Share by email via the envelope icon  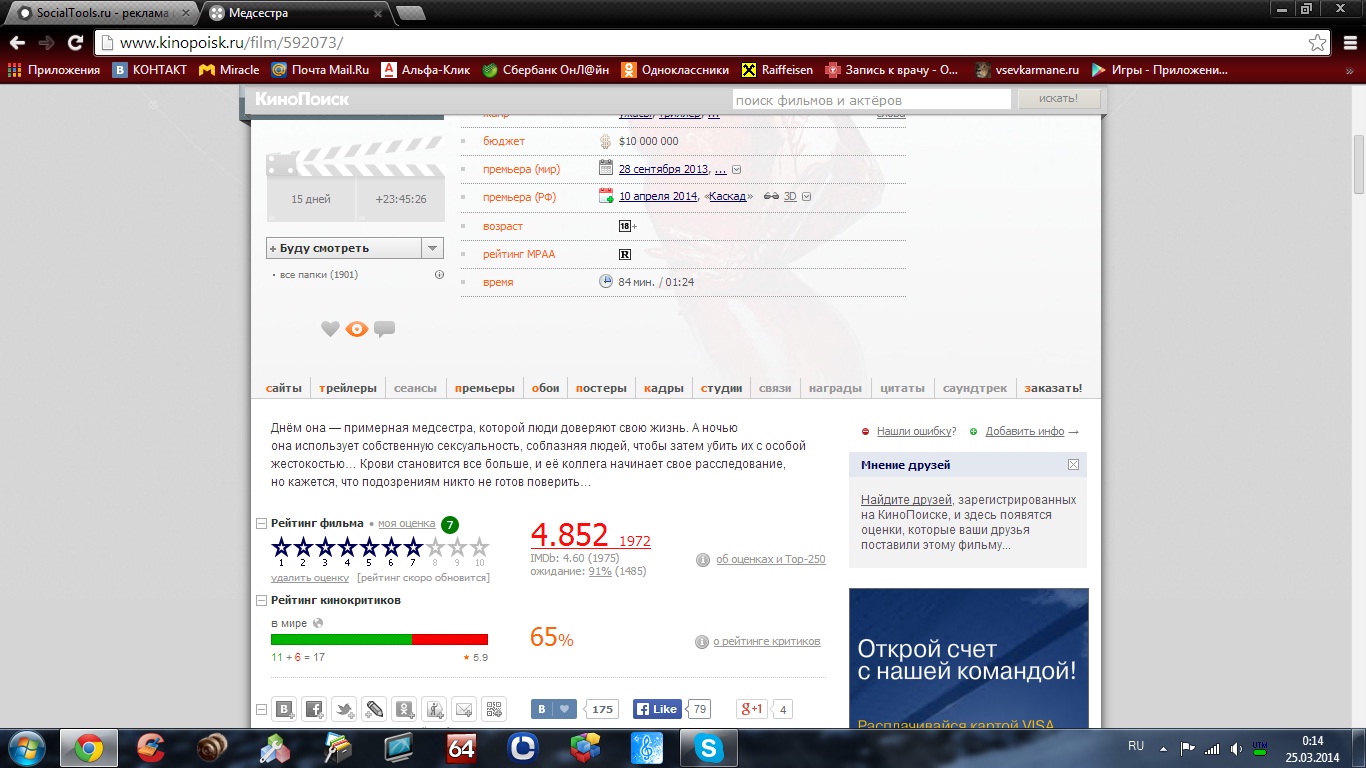click(x=464, y=709)
